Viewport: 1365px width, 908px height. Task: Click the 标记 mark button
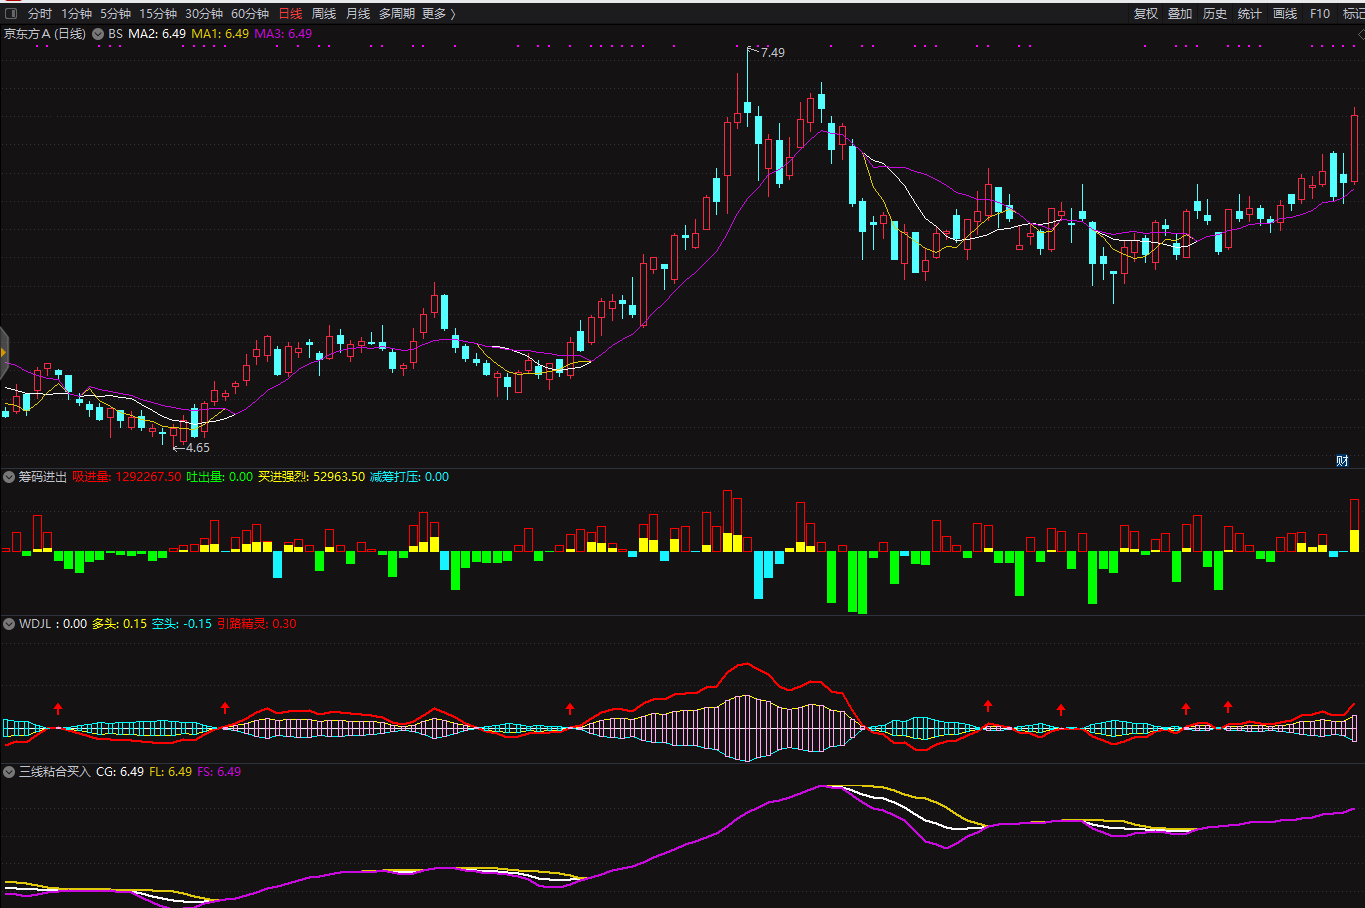pos(1353,14)
